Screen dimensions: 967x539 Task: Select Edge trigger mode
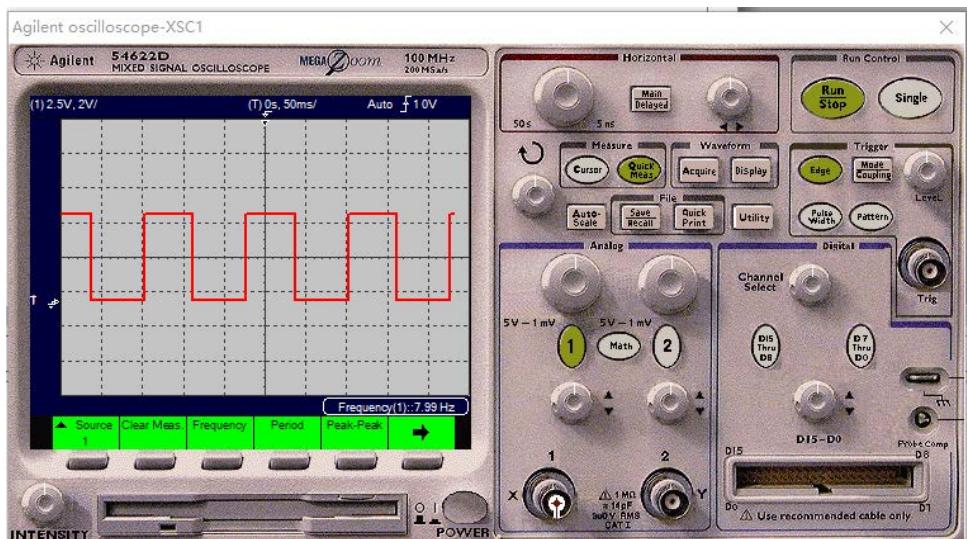tap(820, 171)
